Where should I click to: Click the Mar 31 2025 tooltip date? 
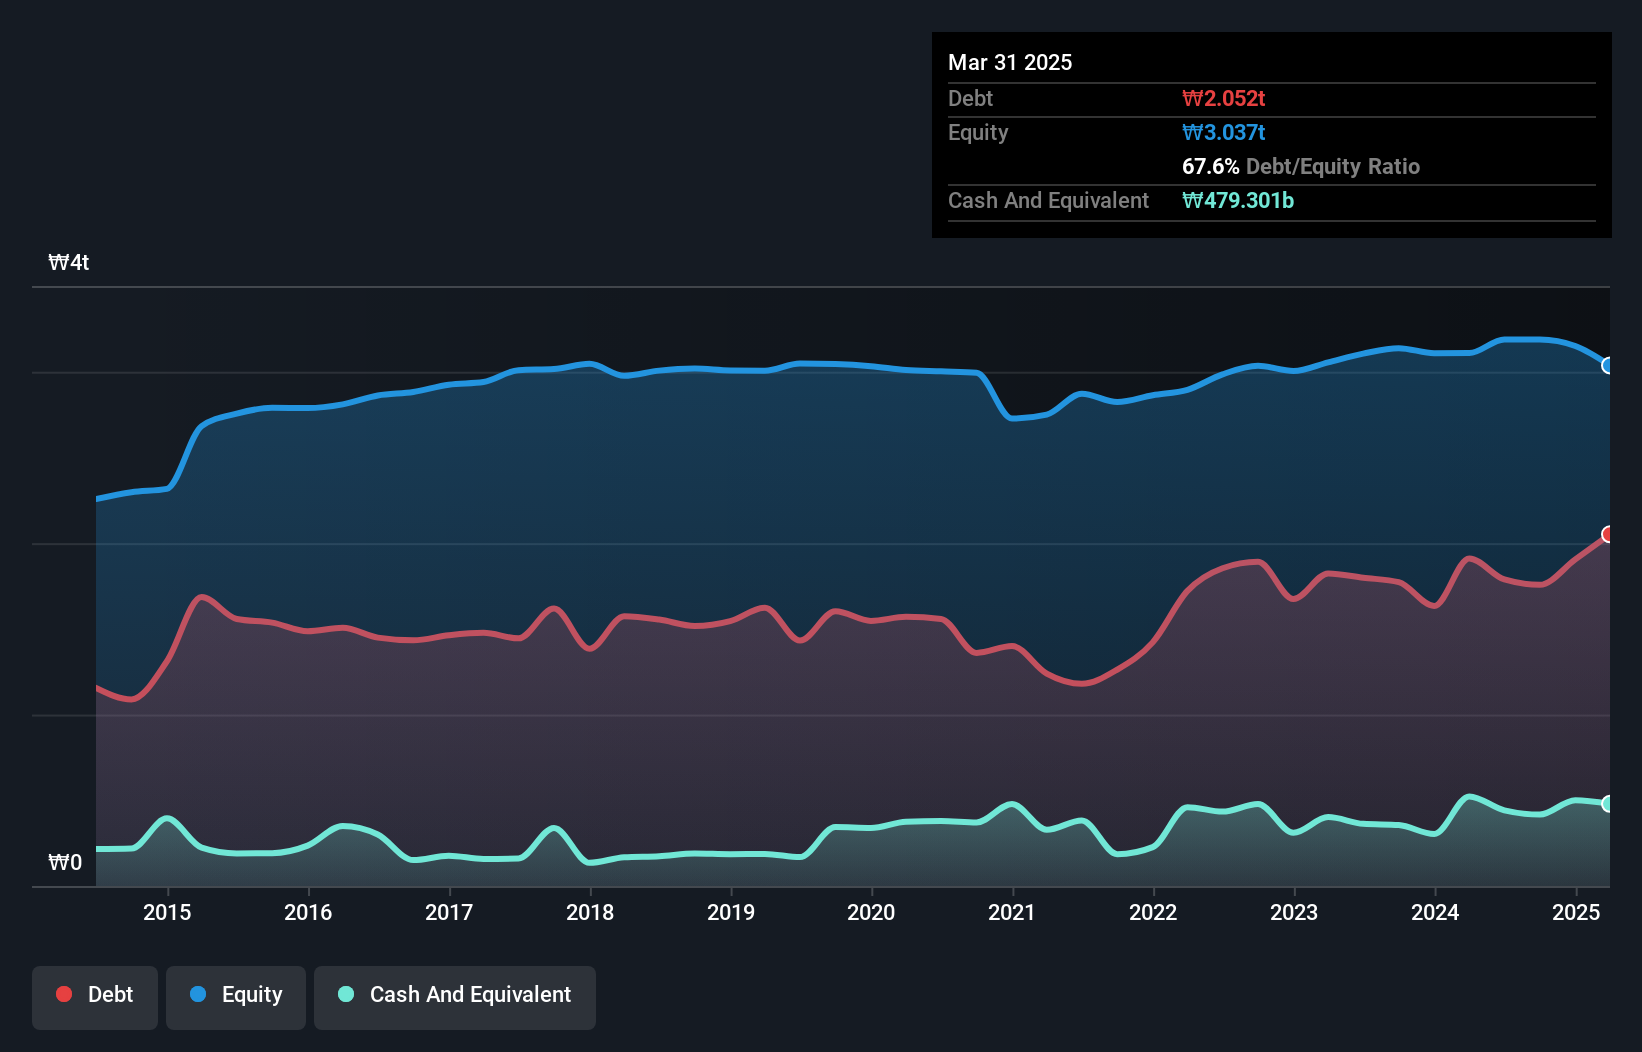[1010, 62]
